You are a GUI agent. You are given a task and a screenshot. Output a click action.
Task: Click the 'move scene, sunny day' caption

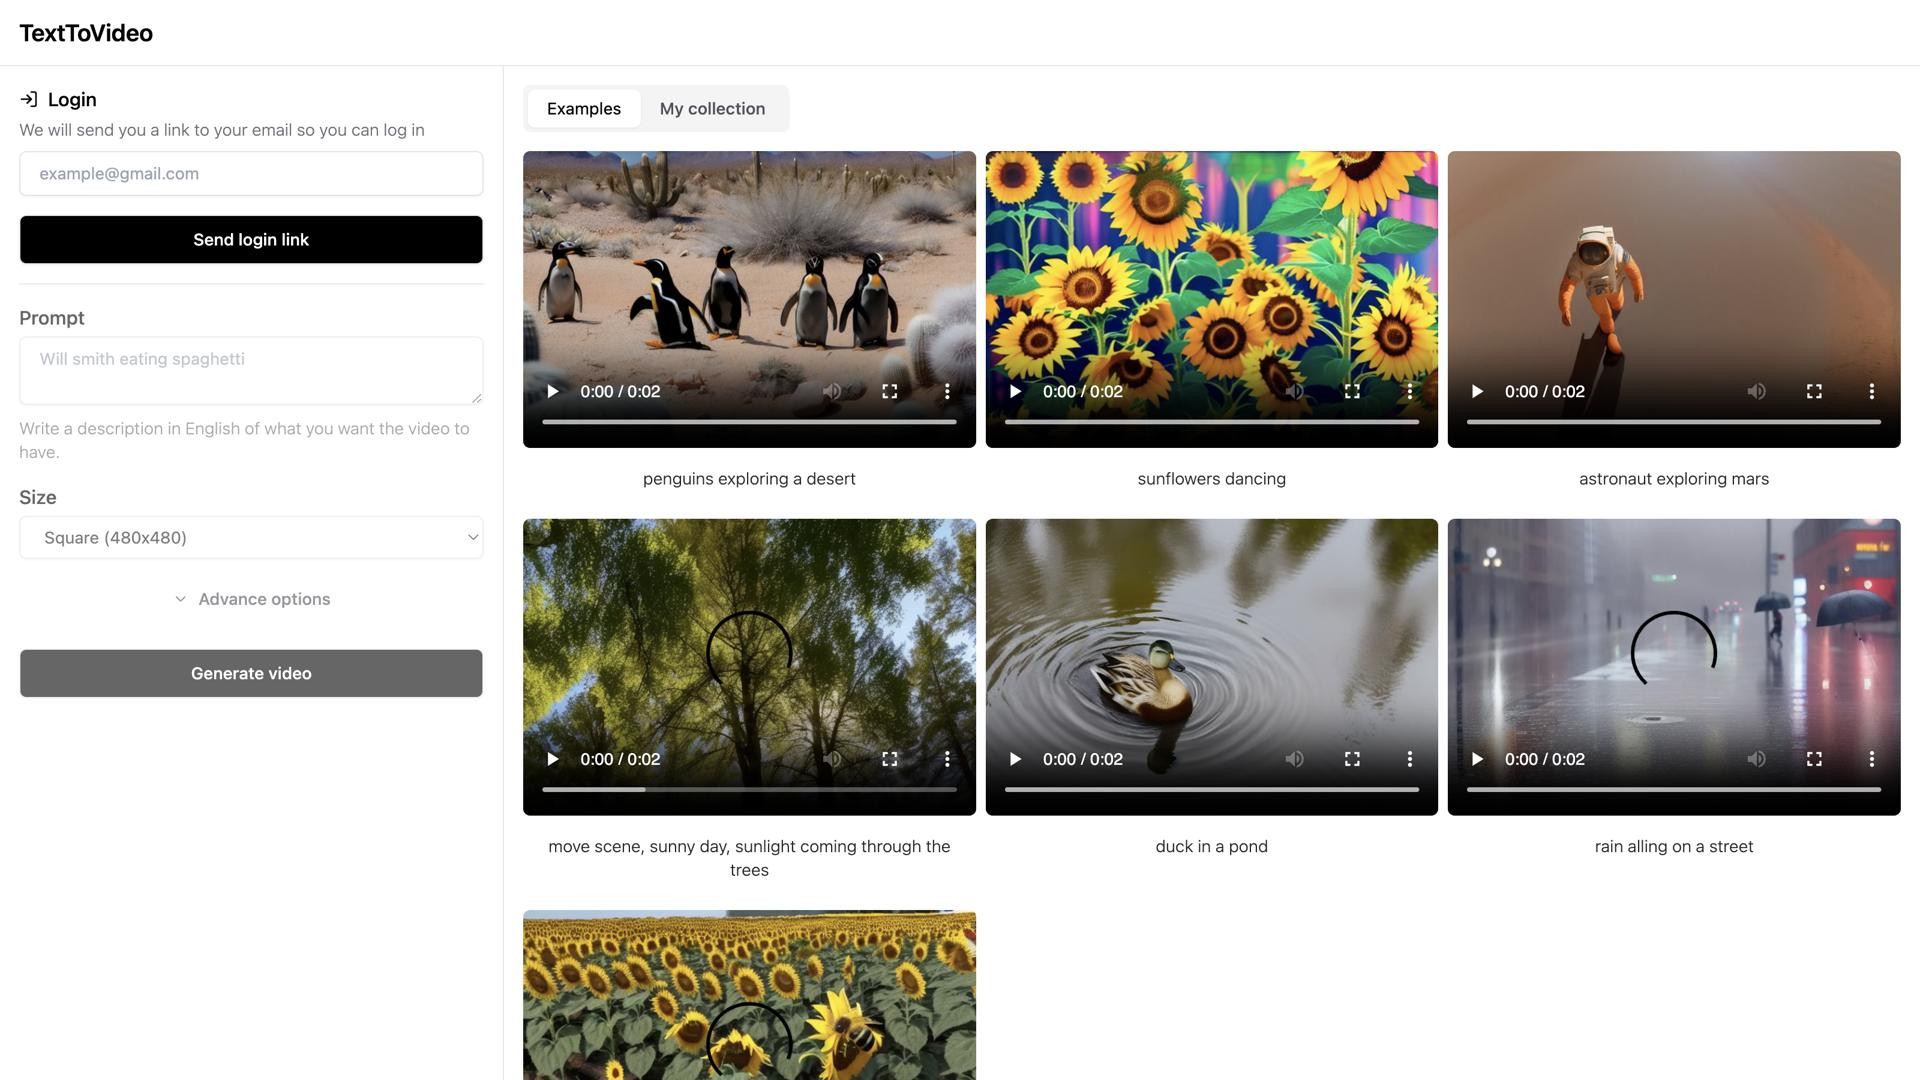coord(749,858)
